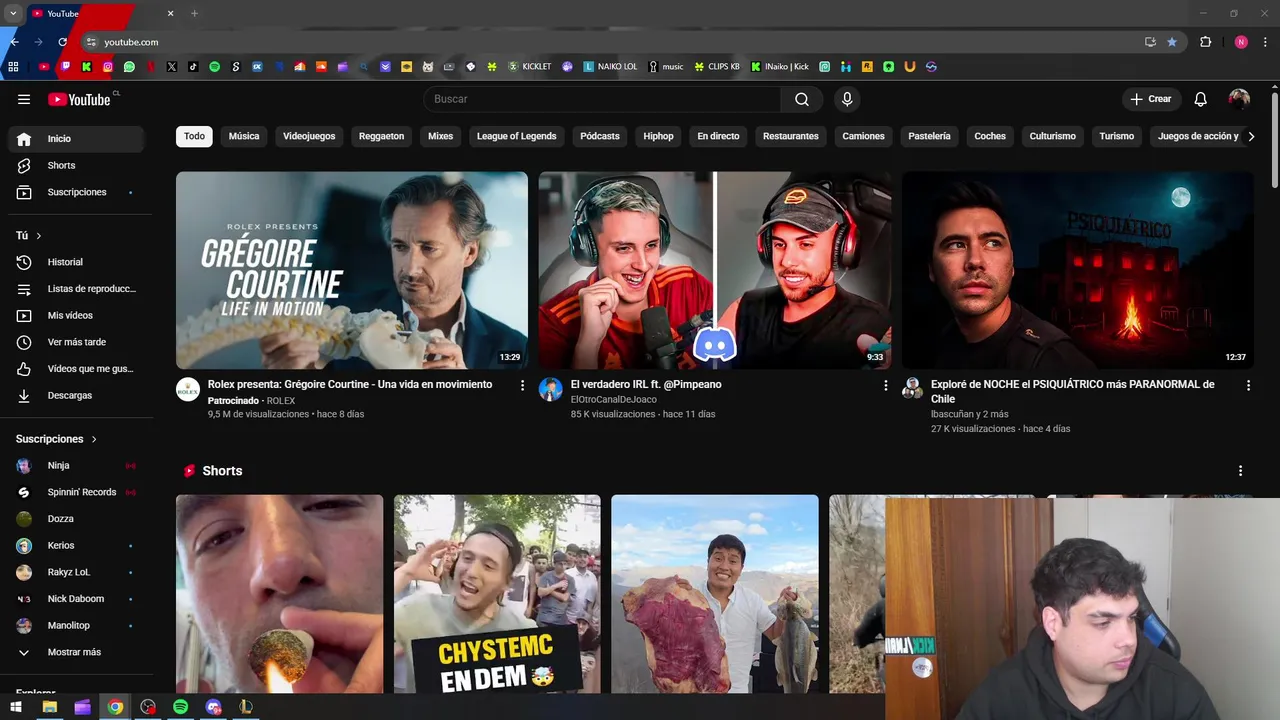Open Chrome tab search dropdown
Viewport: 1280px width, 720px height.
tap(13, 13)
